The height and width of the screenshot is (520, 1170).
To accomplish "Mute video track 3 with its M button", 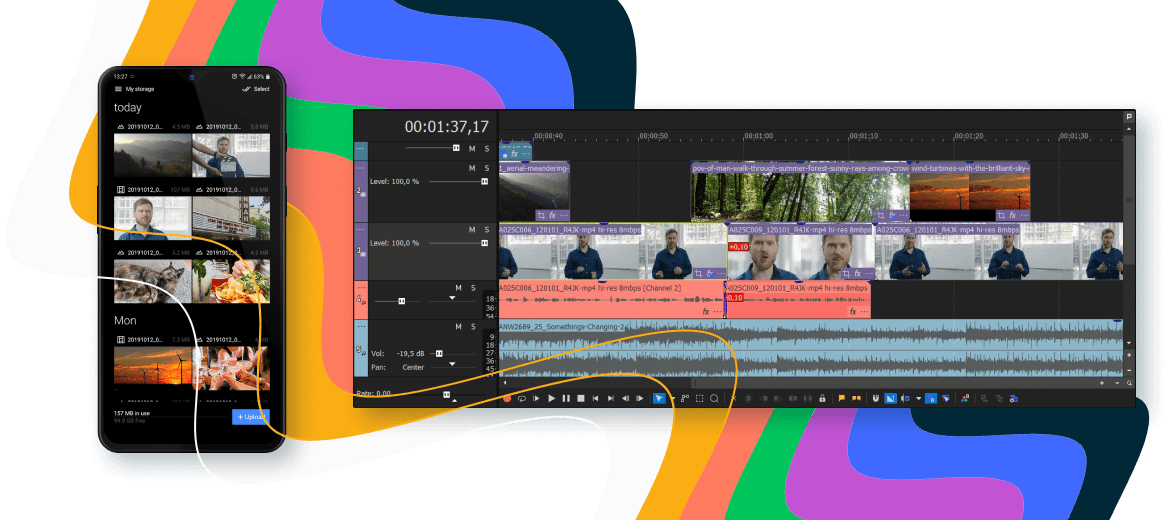I will point(472,230).
